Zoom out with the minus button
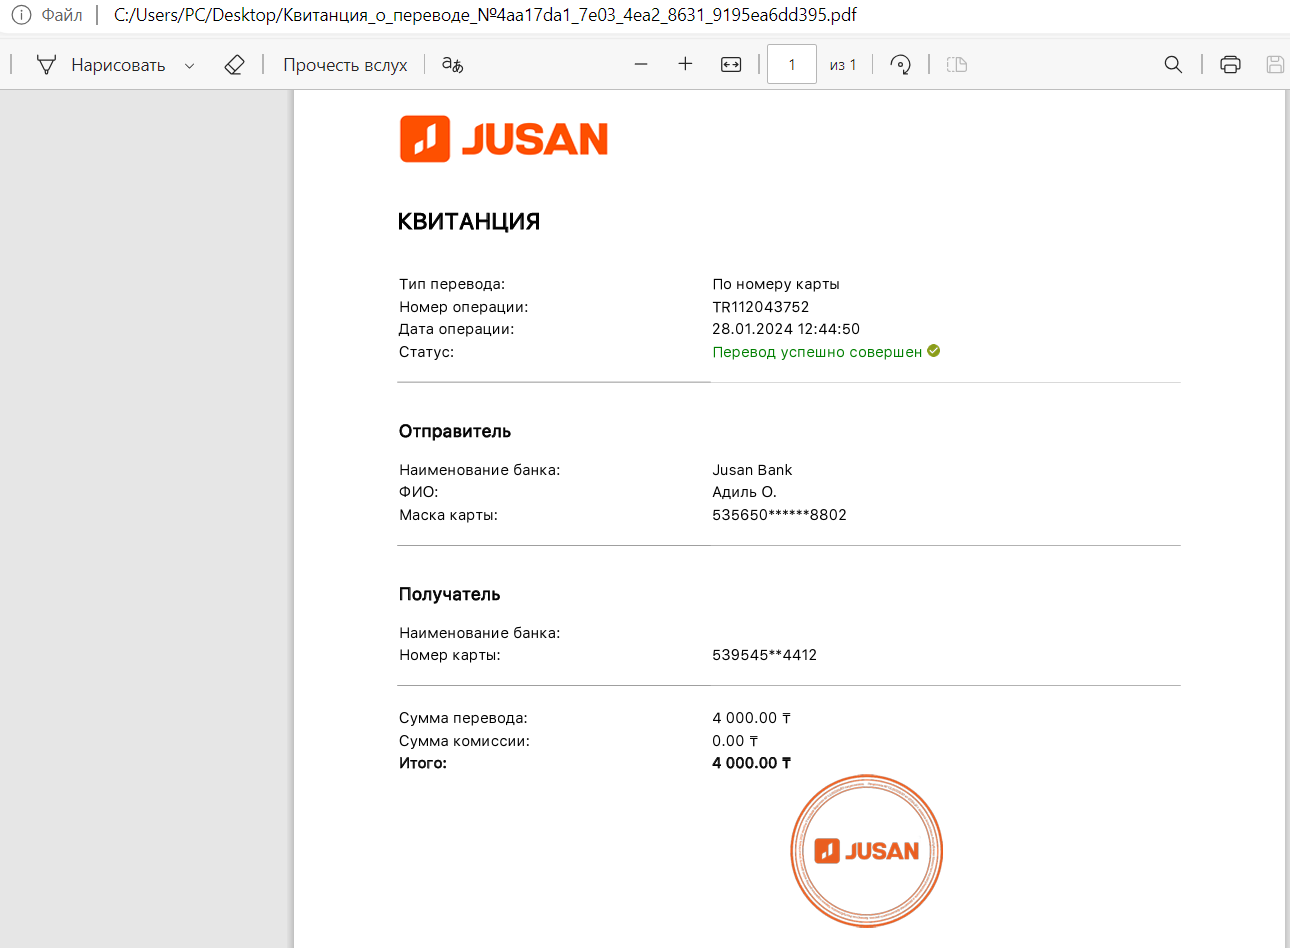 (641, 64)
